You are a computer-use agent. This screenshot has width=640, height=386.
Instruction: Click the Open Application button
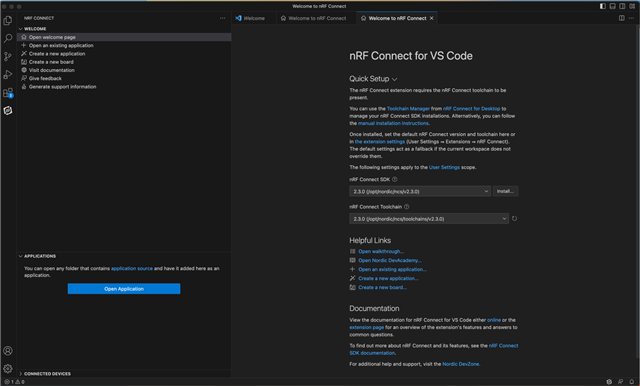point(124,289)
